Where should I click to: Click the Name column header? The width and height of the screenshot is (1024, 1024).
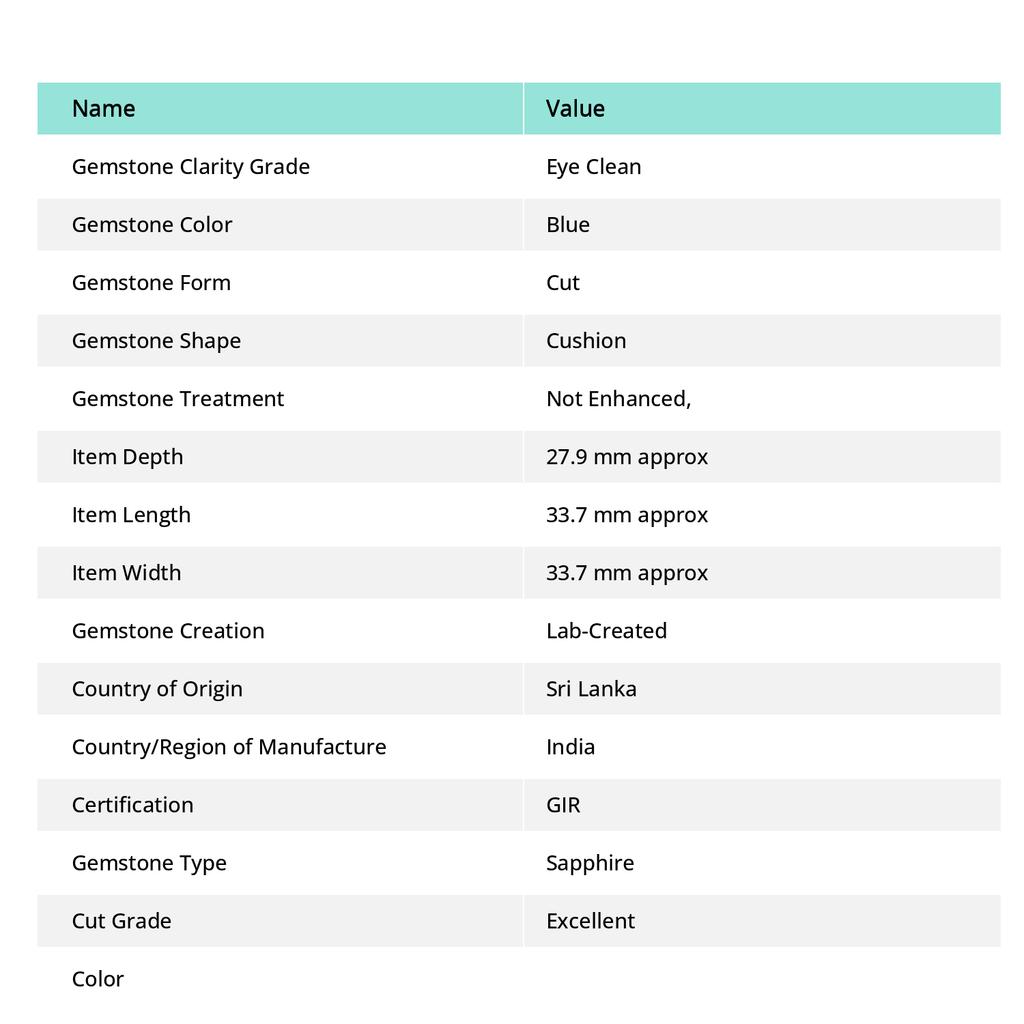click(104, 109)
